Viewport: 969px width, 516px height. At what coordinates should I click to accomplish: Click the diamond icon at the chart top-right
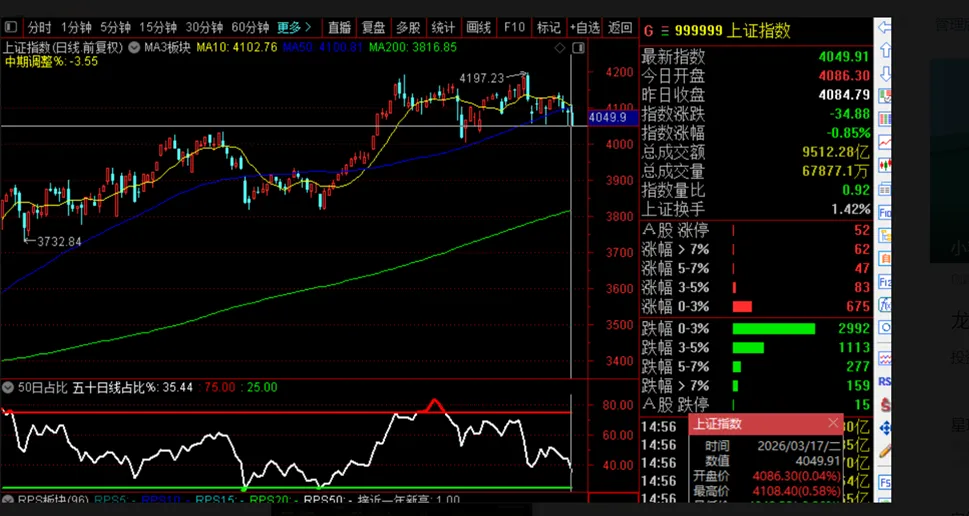click(x=559, y=48)
